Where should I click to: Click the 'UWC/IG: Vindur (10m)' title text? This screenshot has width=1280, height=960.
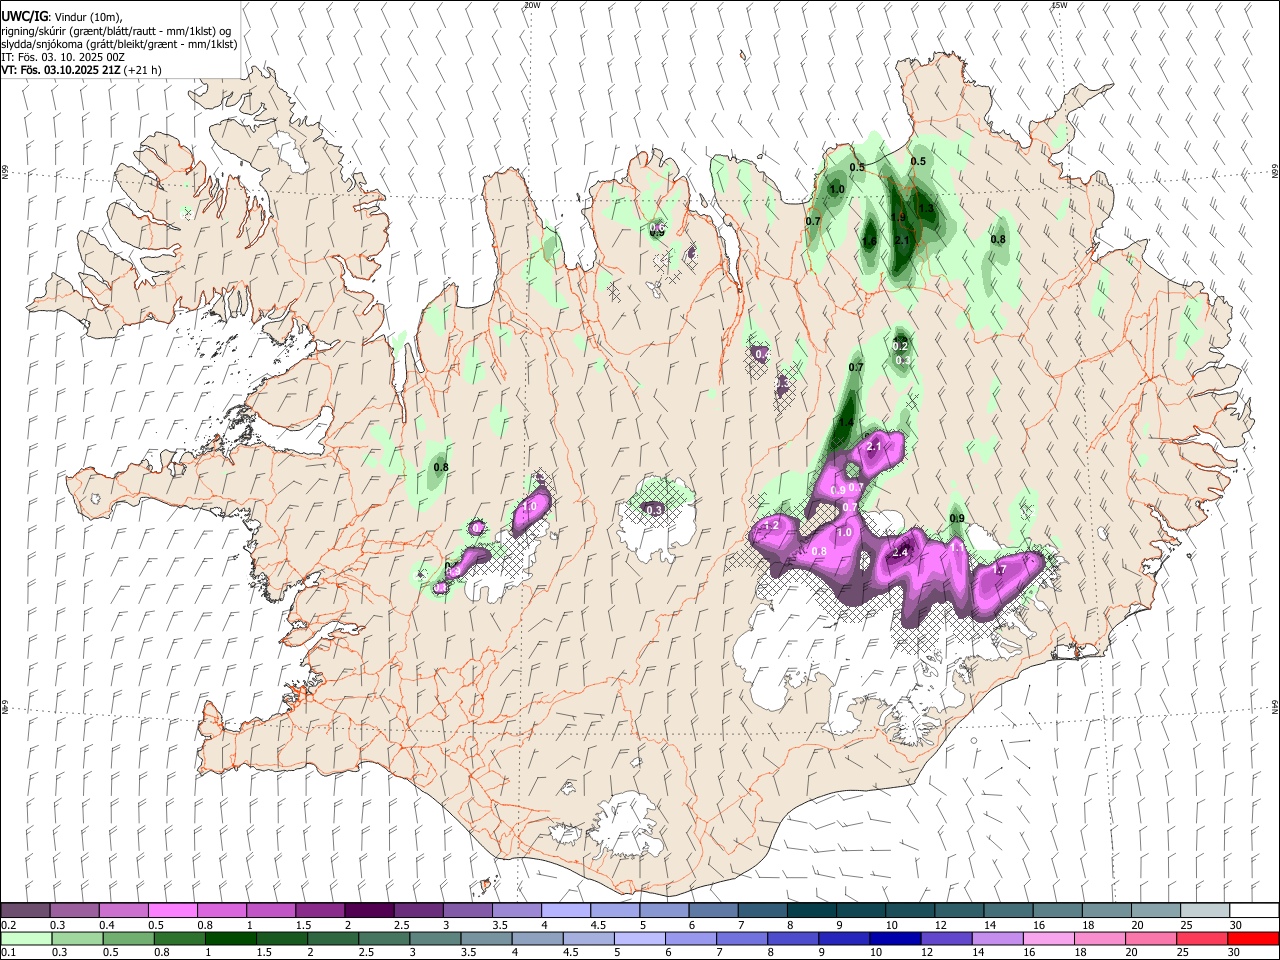(x=61, y=16)
